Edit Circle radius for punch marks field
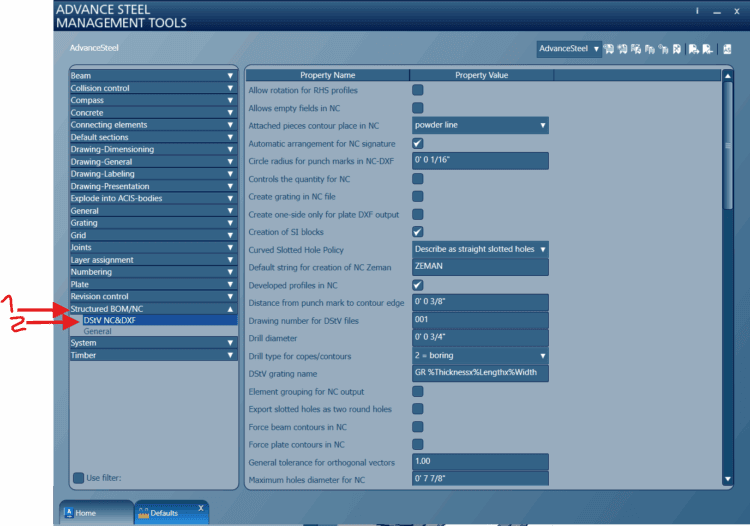The width and height of the screenshot is (750, 526). coord(480,161)
